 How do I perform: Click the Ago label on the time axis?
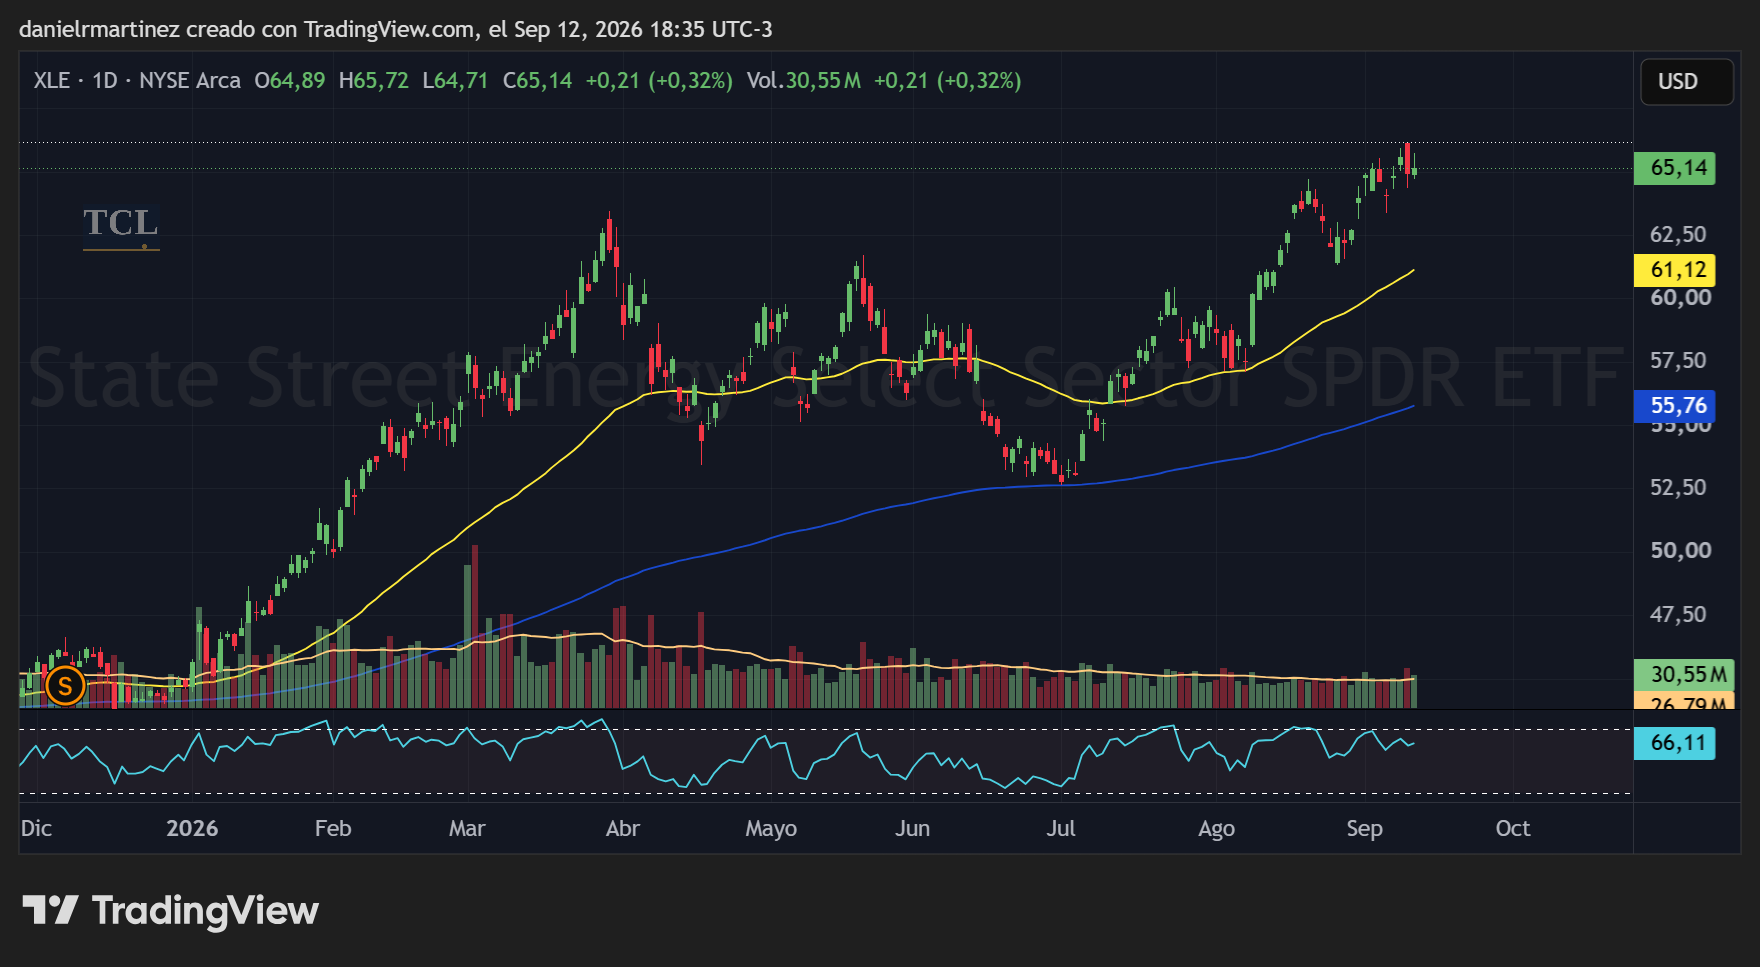pos(1216,829)
